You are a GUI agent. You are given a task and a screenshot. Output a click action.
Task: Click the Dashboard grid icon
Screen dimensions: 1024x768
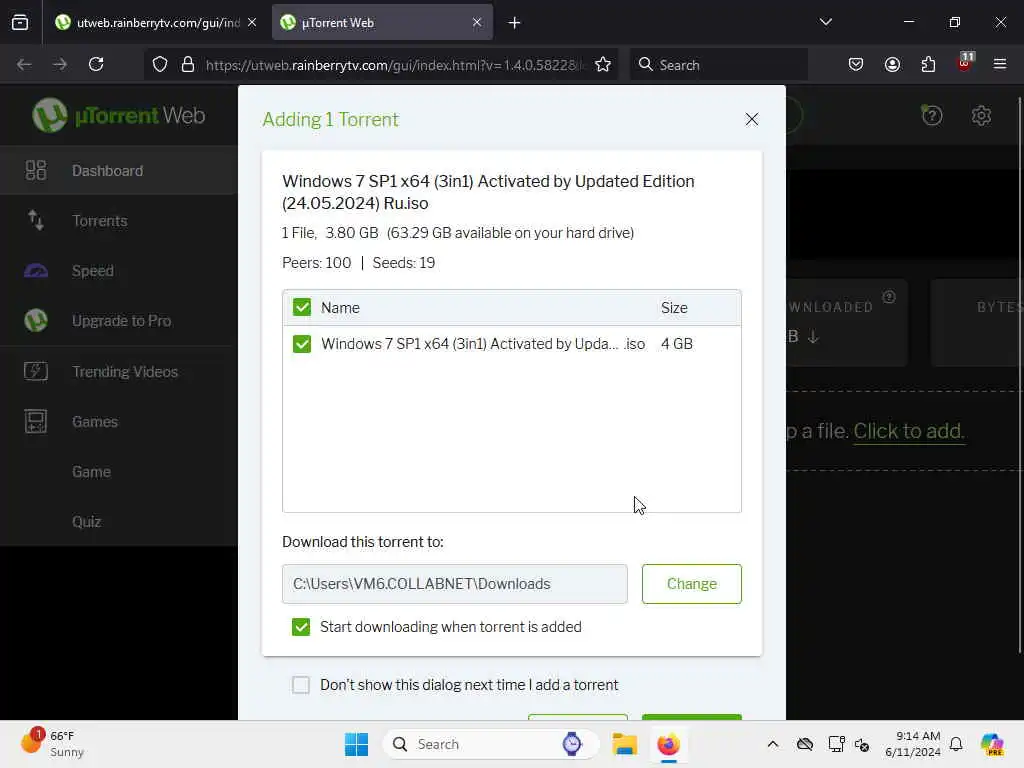tap(36, 170)
